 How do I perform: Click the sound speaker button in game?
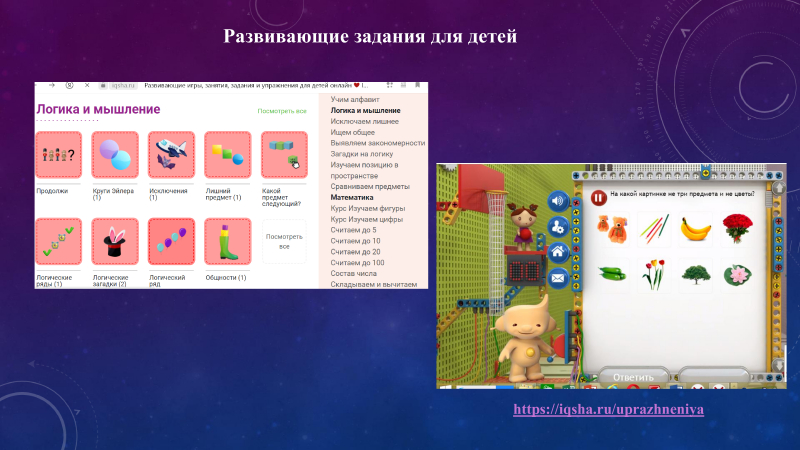click(x=559, y=201)
